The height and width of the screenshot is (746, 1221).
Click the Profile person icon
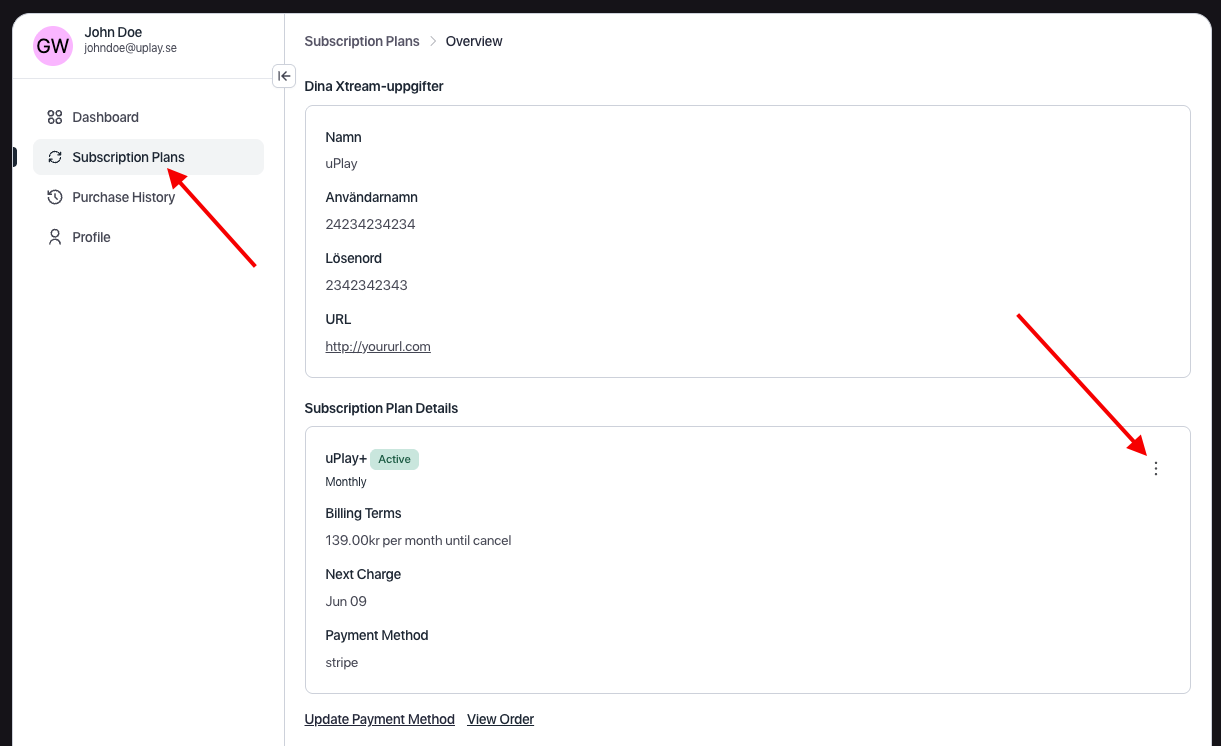pyautogui.click(x=55, y=237)
